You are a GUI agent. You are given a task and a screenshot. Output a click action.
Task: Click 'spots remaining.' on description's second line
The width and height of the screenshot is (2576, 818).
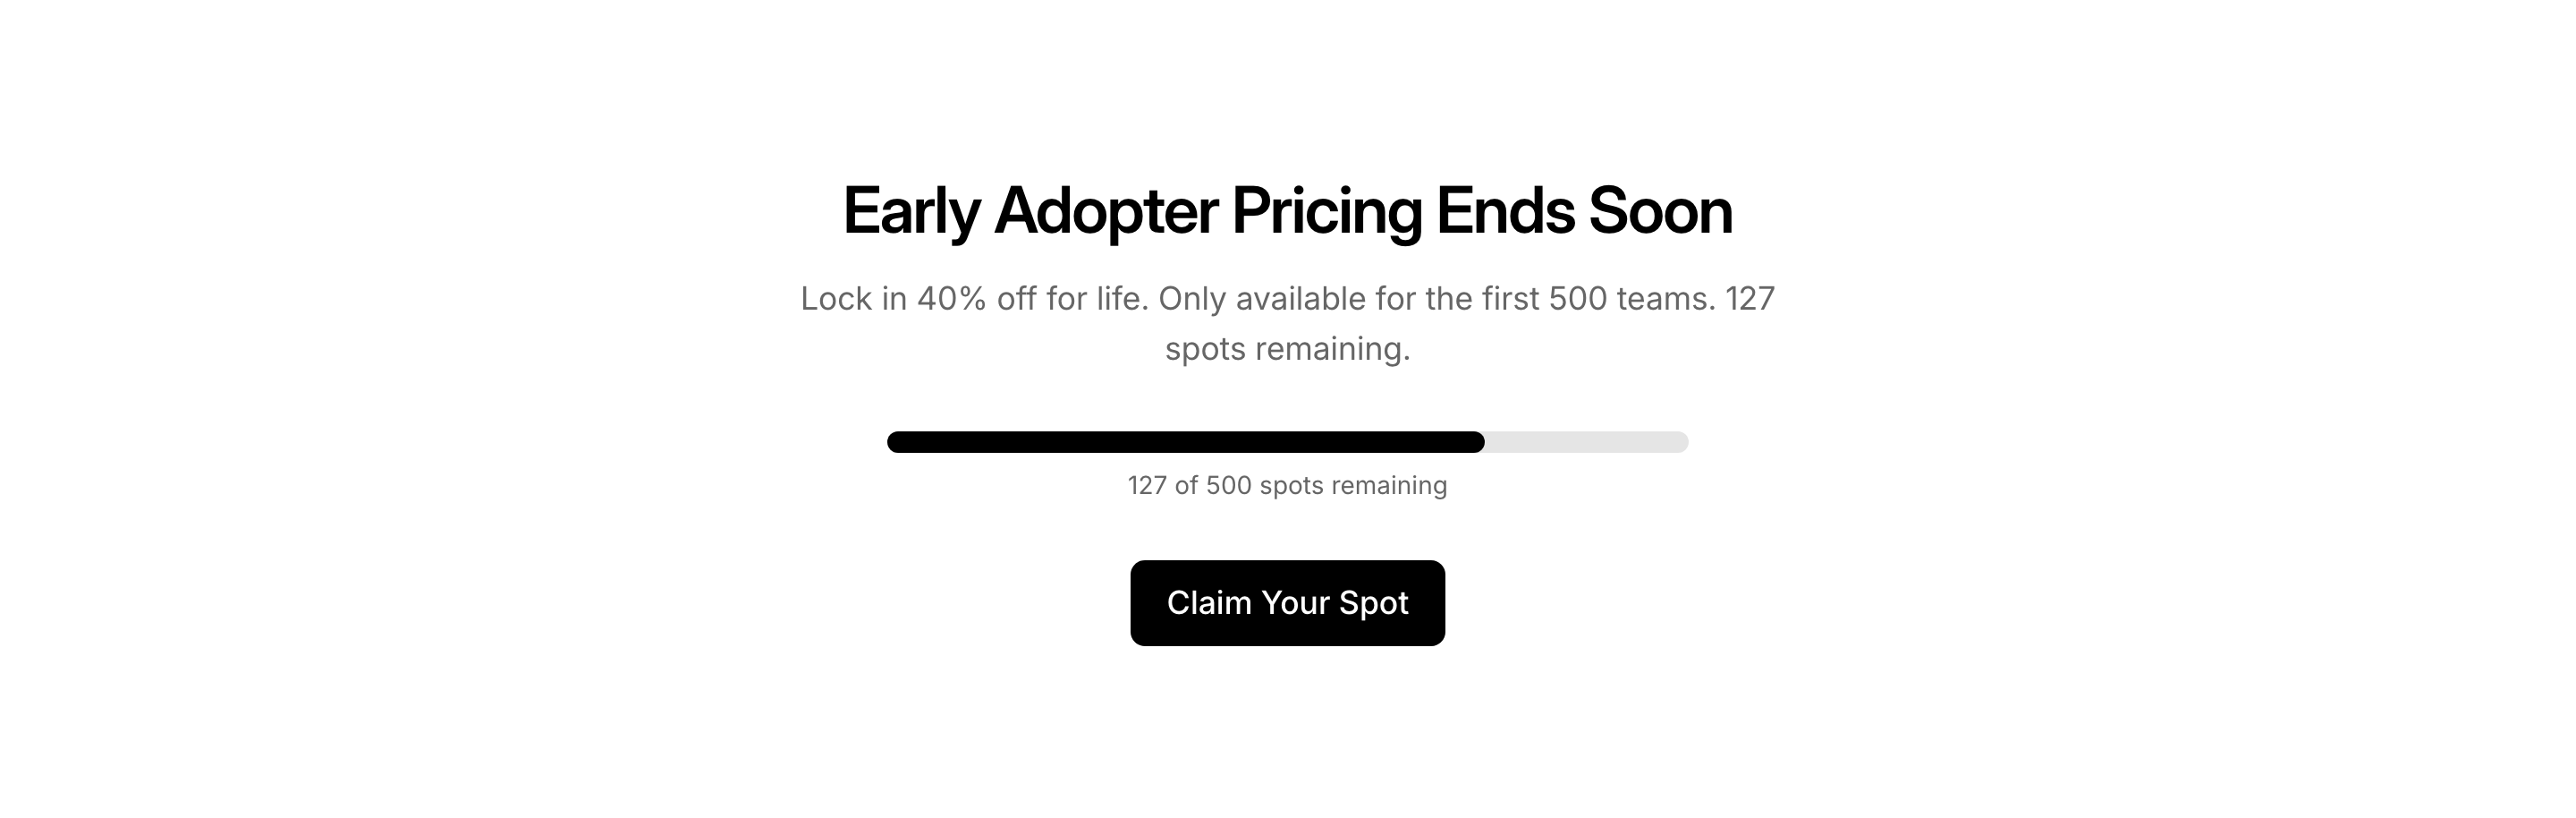1287,349
